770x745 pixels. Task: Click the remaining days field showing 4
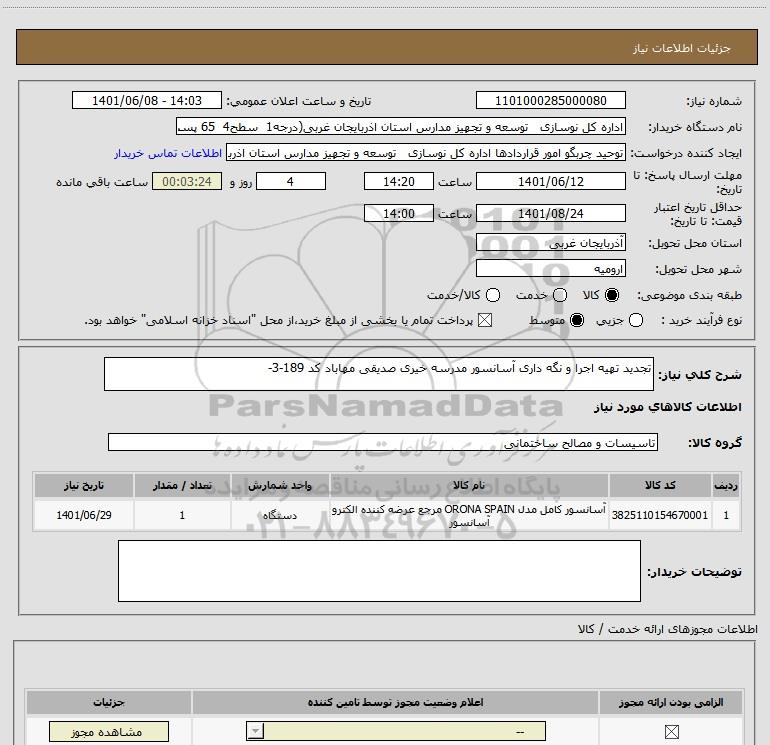[x=291, y=182]
